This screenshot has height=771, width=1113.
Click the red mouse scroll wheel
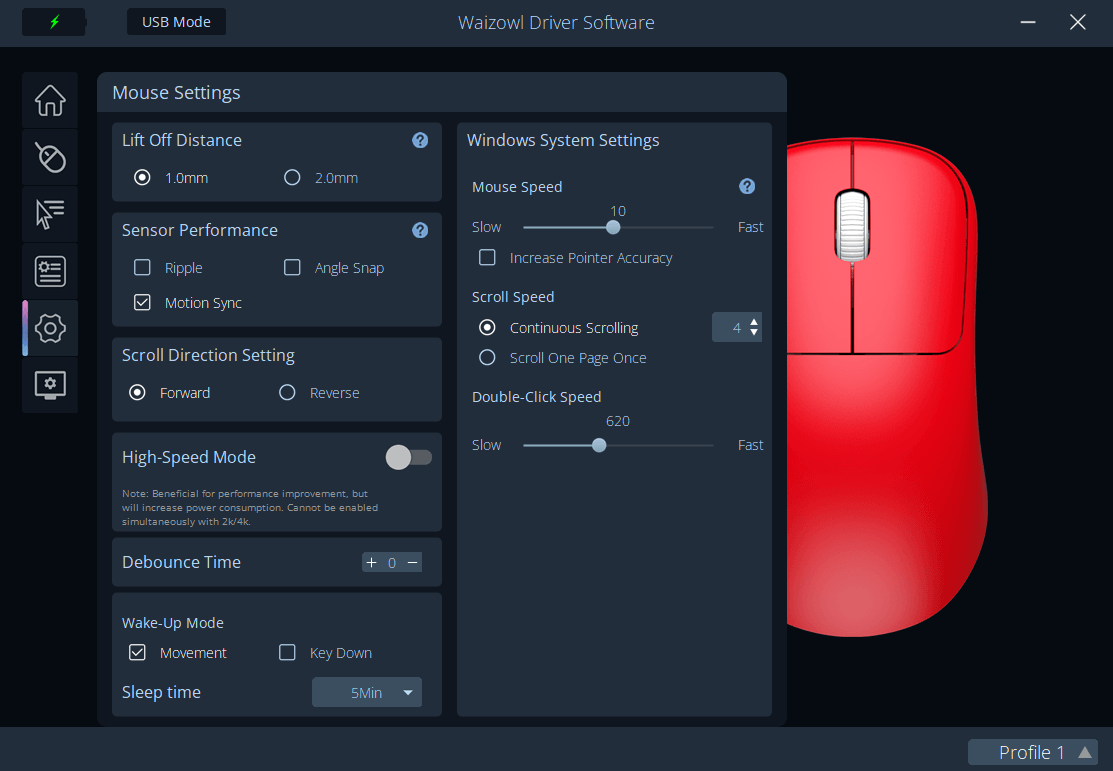coord(852,225)
